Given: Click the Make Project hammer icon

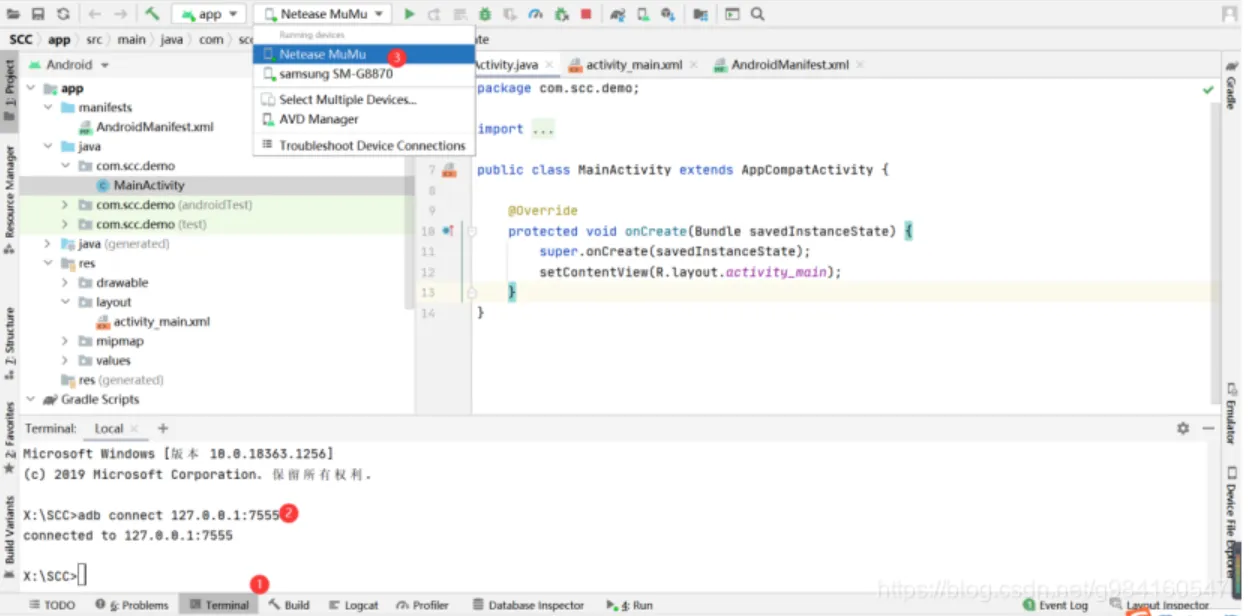Looking at the screenshot, I should tap(151, 14).
